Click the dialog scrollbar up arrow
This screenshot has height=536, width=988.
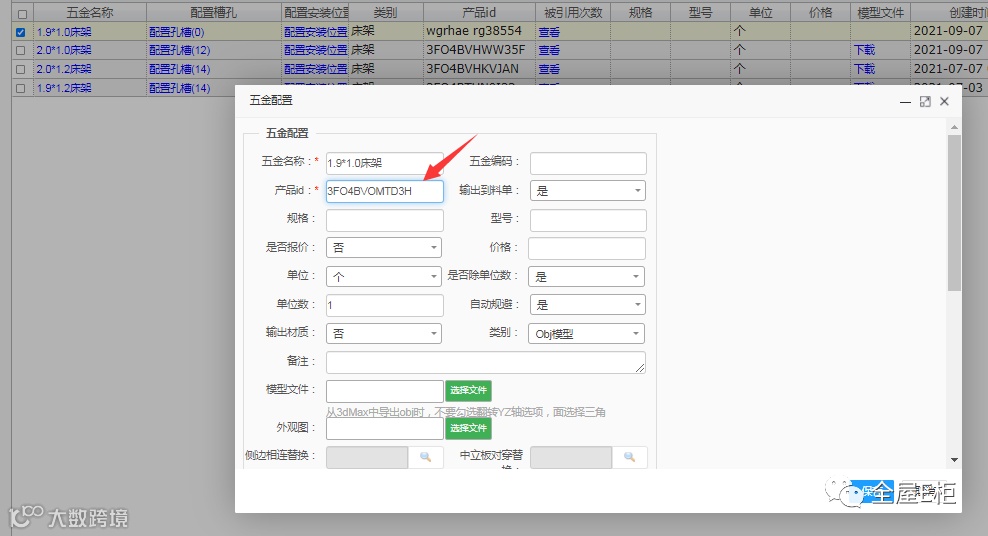954,127
